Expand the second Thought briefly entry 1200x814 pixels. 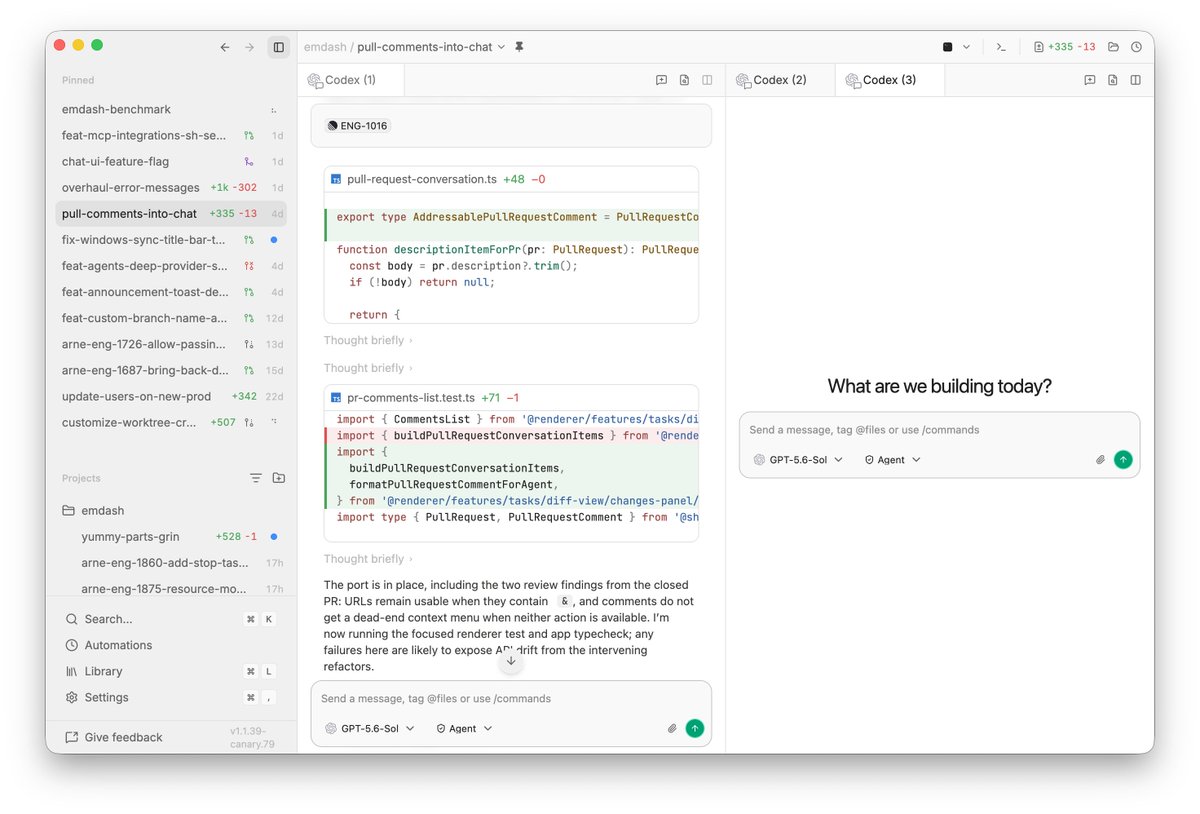[x=368, y=369]
